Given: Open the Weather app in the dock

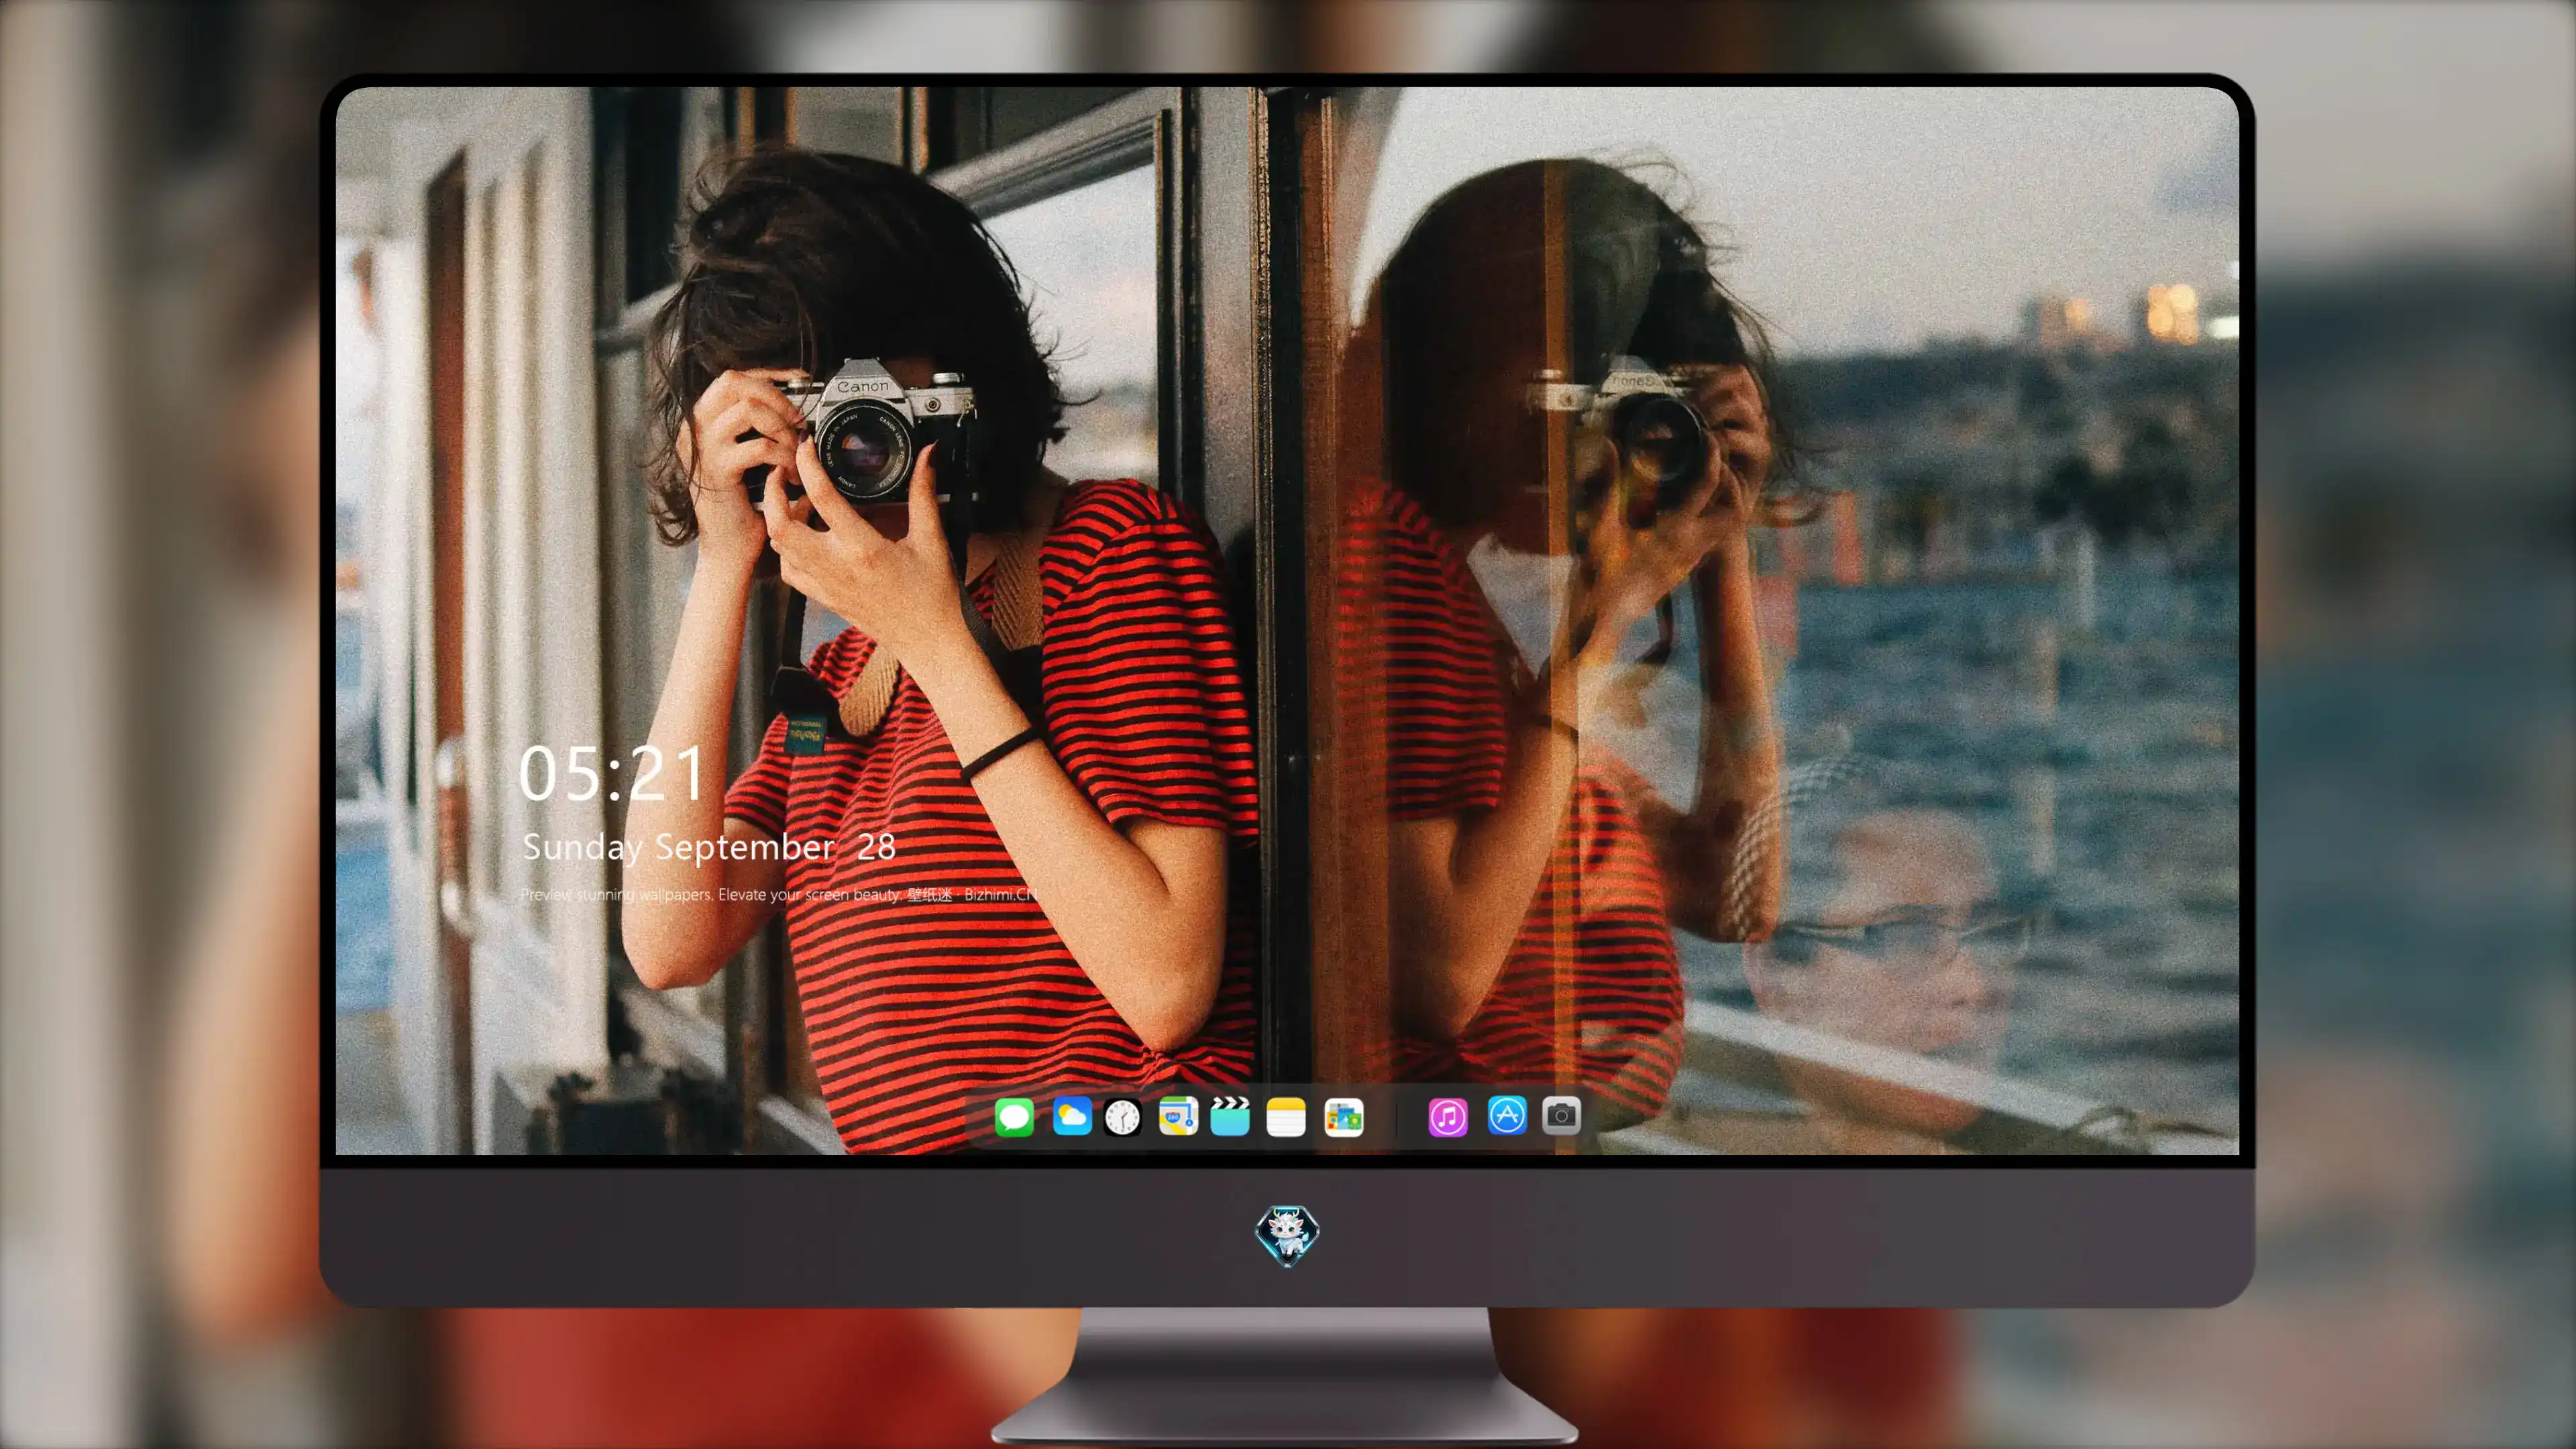Looking at the screenshot, I should 1072,1116.
